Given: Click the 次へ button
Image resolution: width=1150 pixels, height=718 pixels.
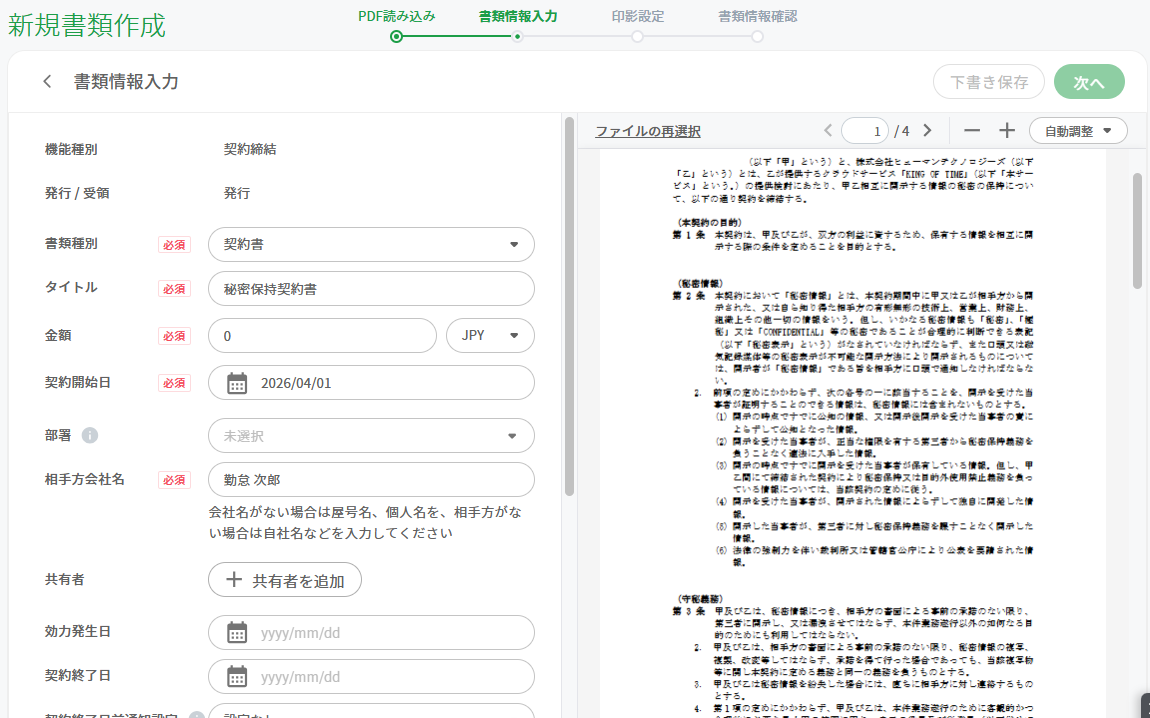Looking at the screenshot, I should (1089, 81).
